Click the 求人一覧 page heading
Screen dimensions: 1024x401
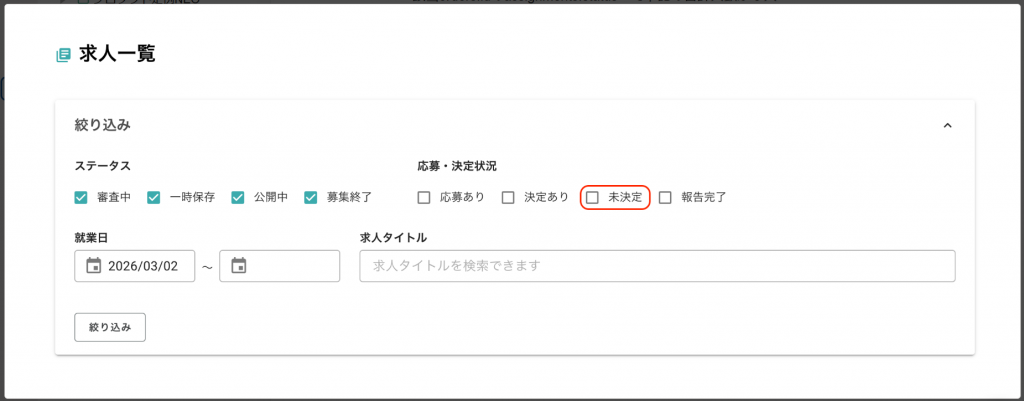click(117, 54)
